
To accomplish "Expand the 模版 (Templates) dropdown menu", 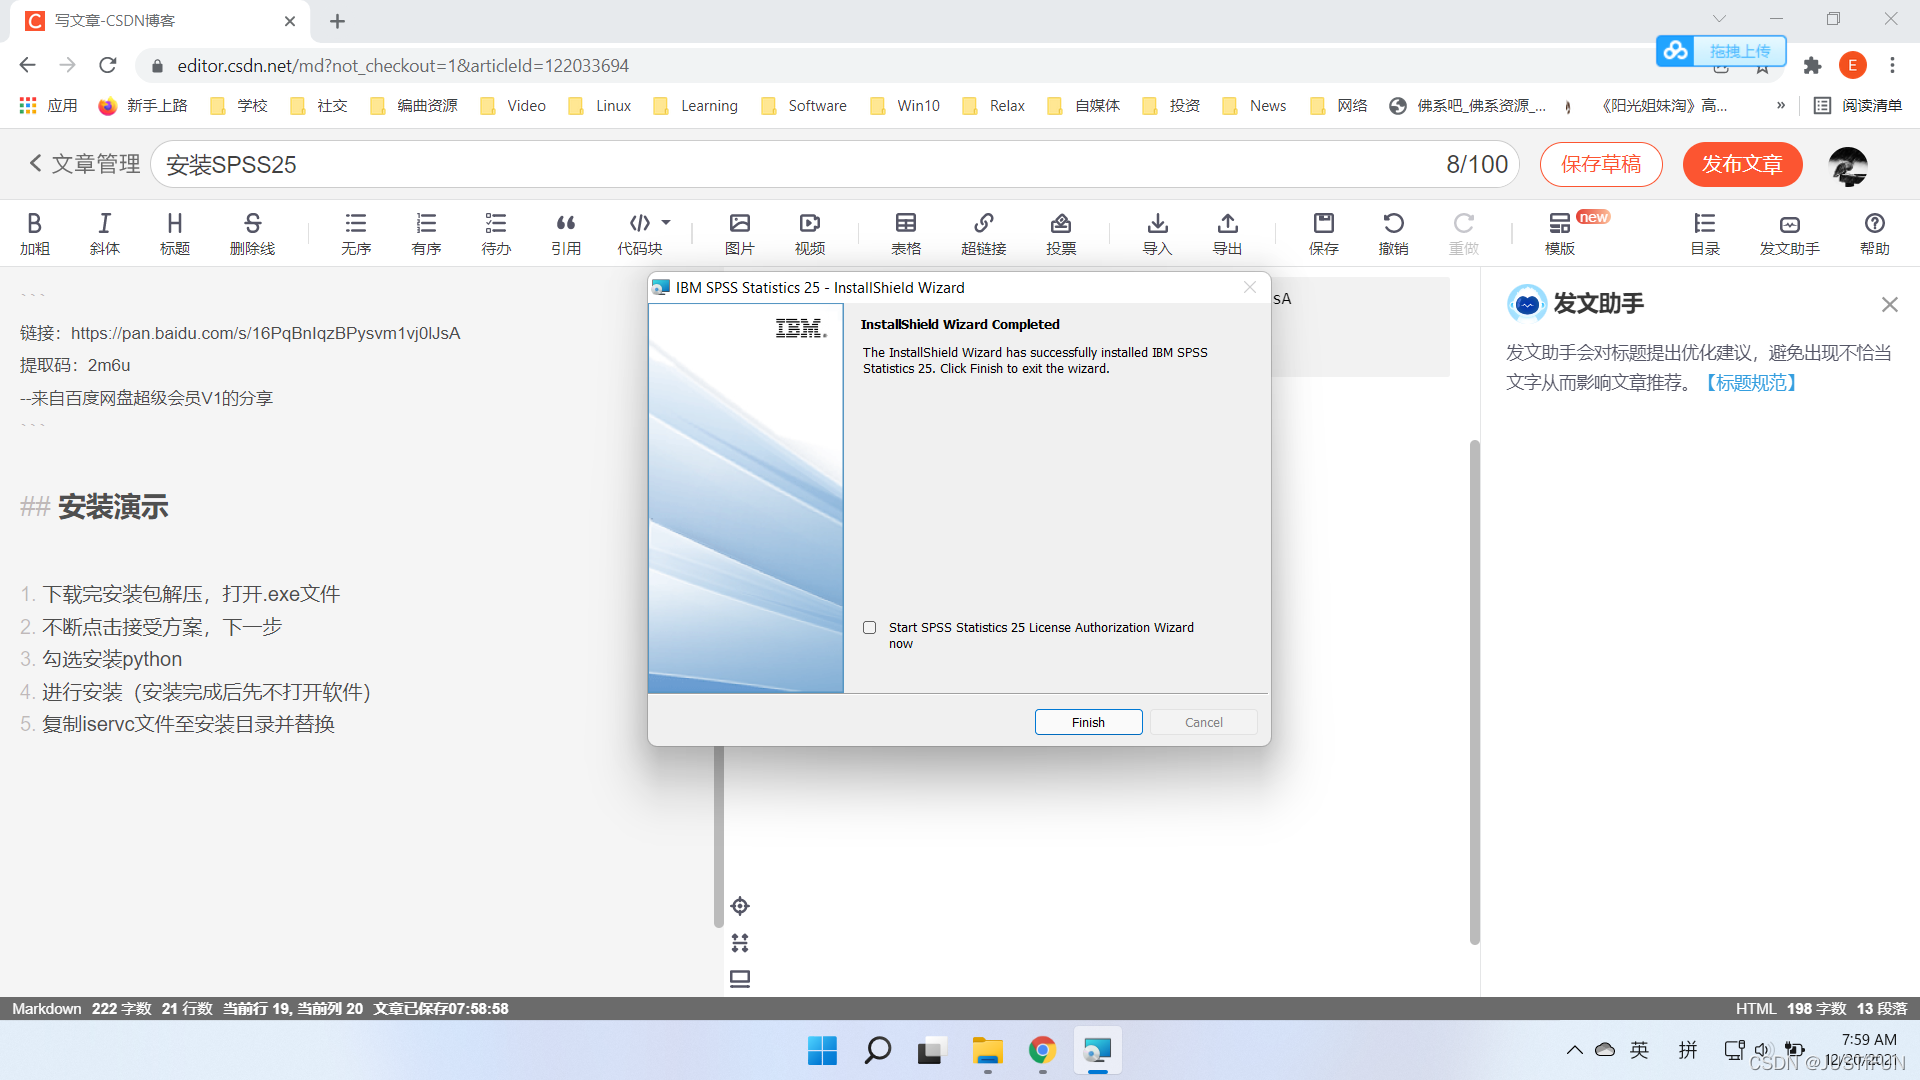I will [1560, 232].
